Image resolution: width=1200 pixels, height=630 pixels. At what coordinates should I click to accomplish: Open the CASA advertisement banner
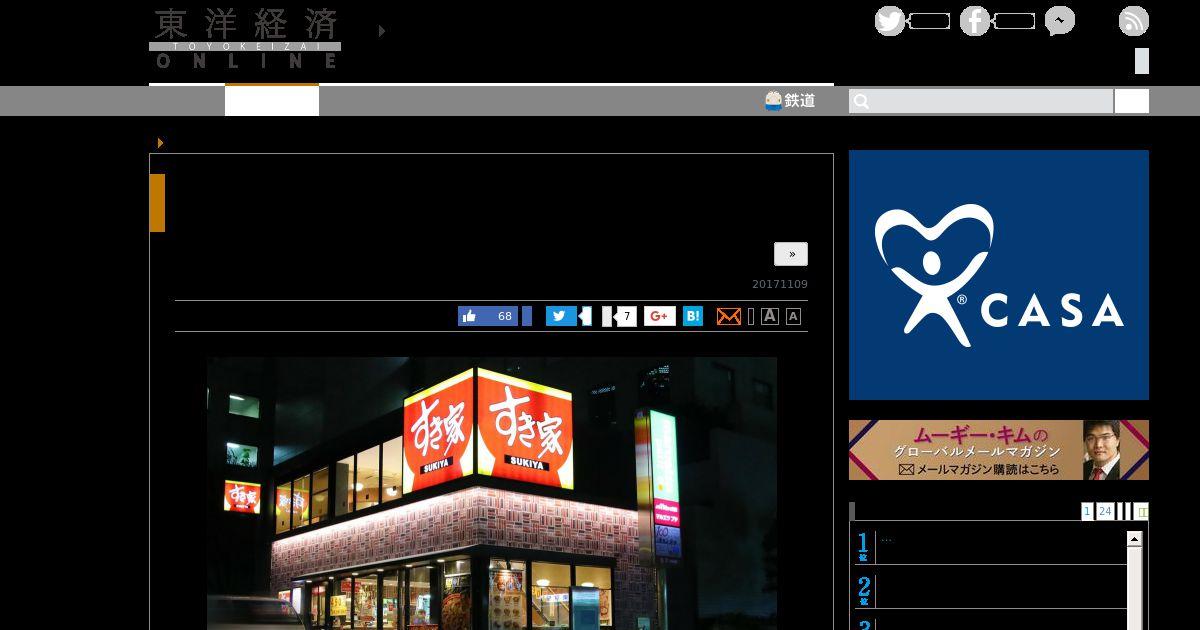point(999,275)
